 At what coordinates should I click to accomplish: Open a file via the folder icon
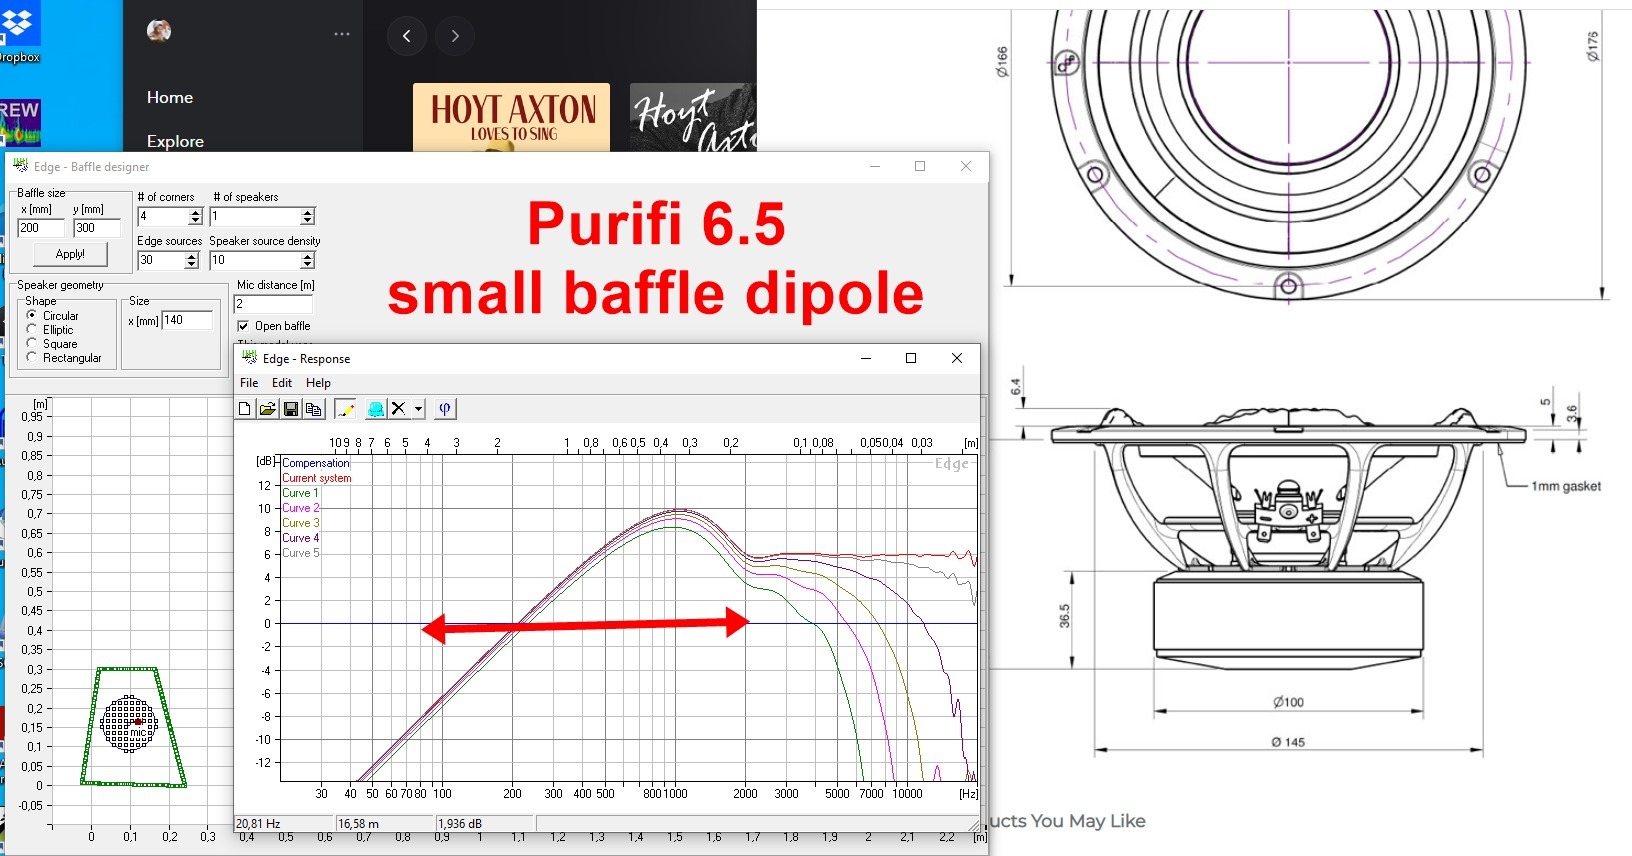pos(268,408)
